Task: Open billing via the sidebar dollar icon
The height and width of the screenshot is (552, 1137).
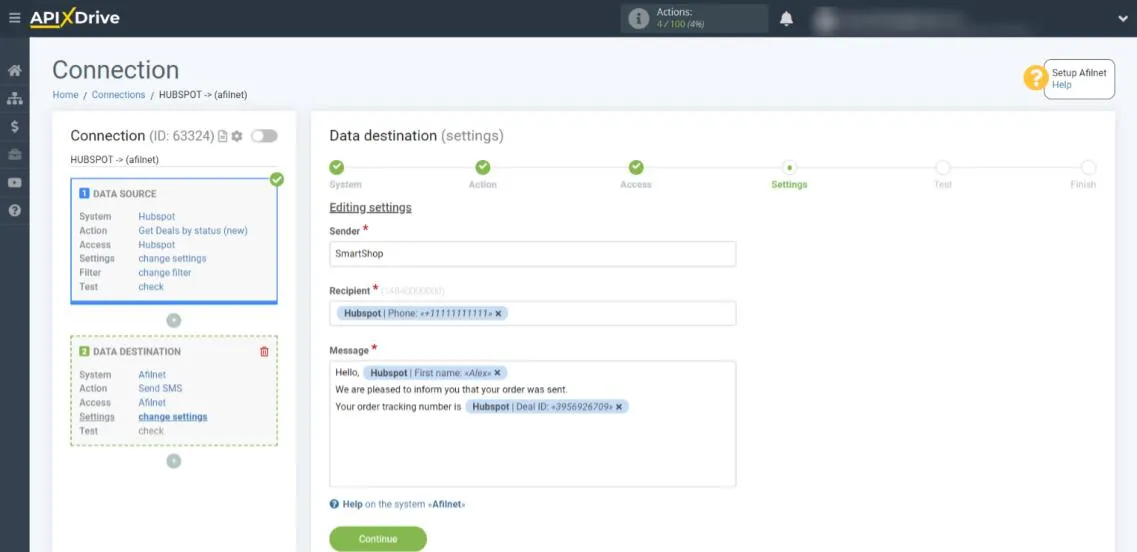Action: click(14, 127)
